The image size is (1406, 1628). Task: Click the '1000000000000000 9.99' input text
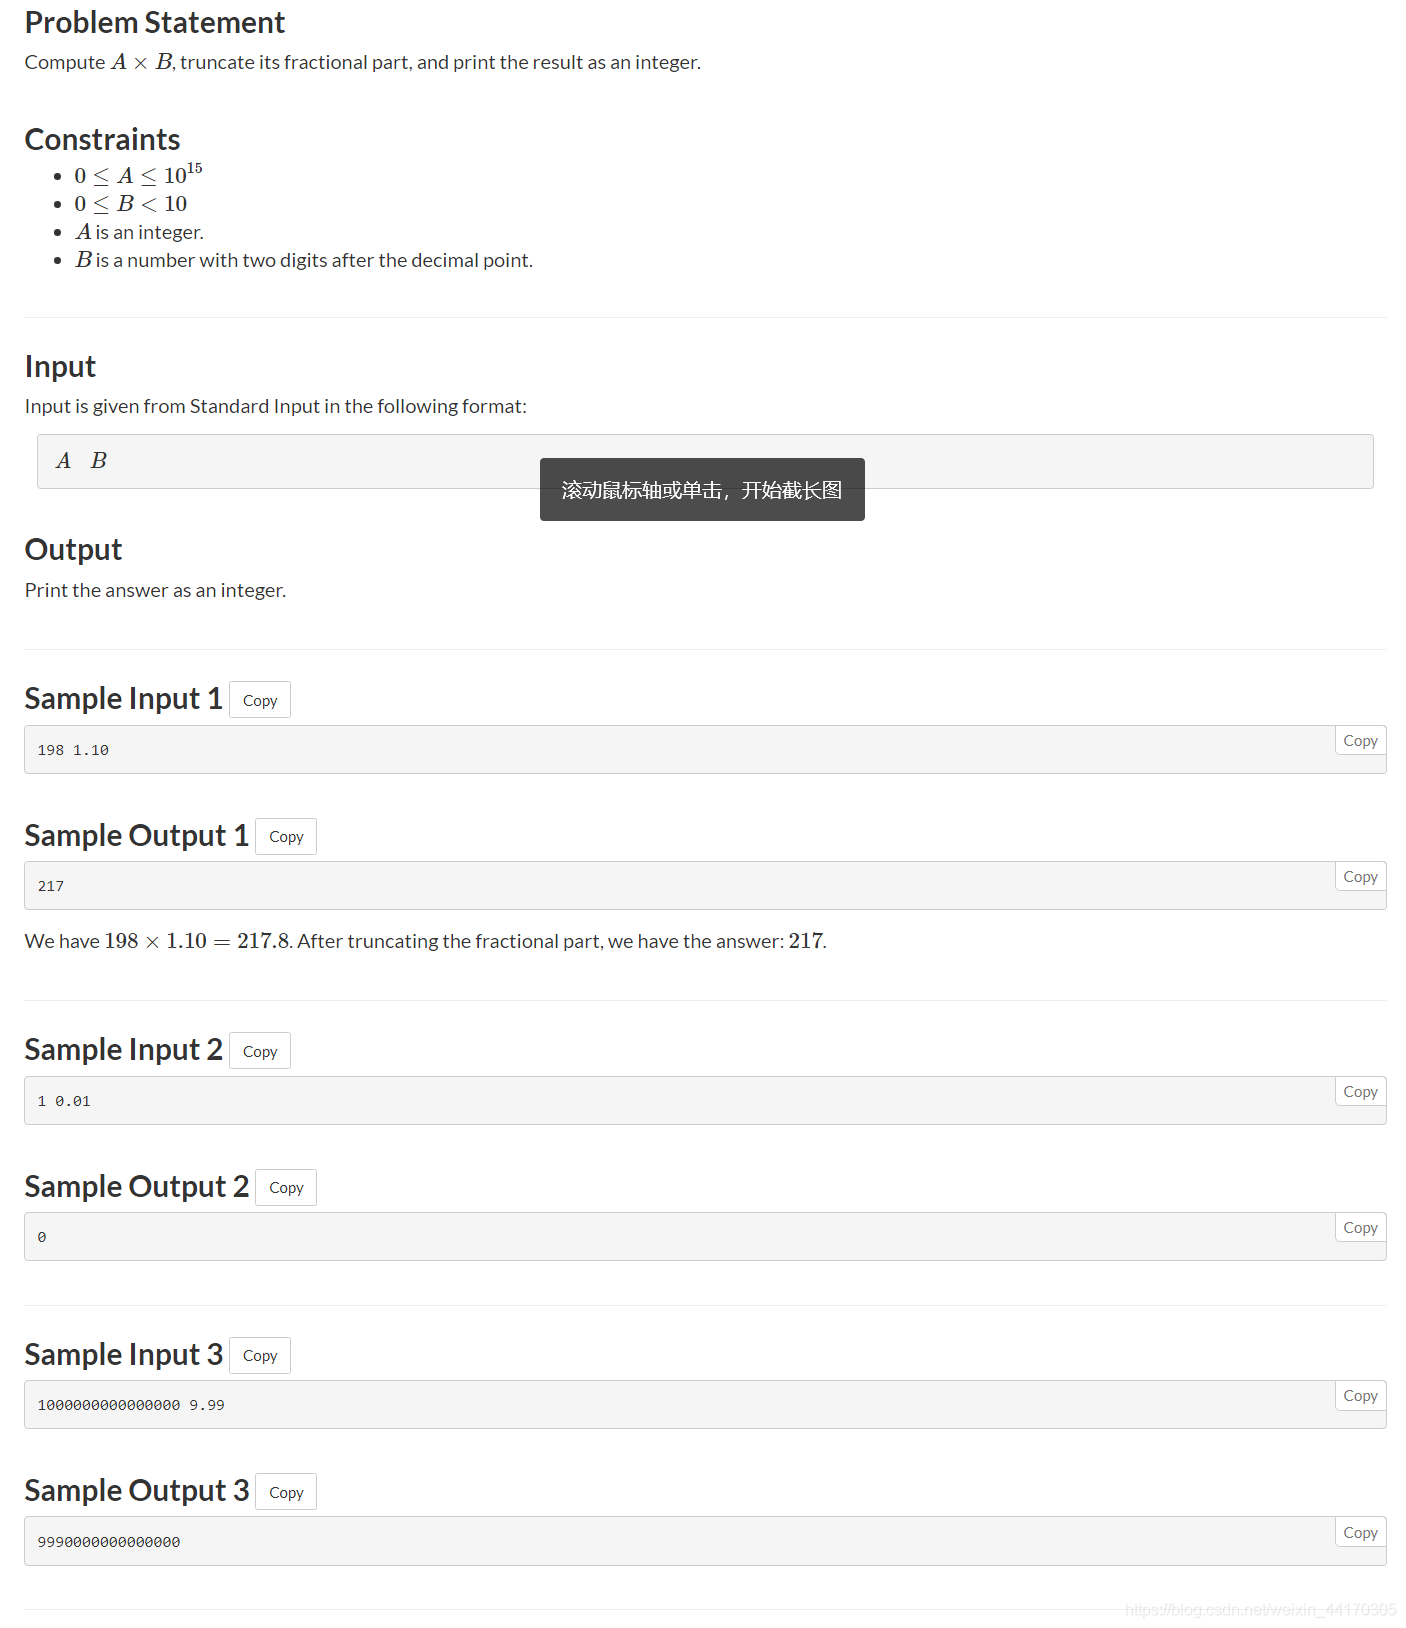point(131,1405)
